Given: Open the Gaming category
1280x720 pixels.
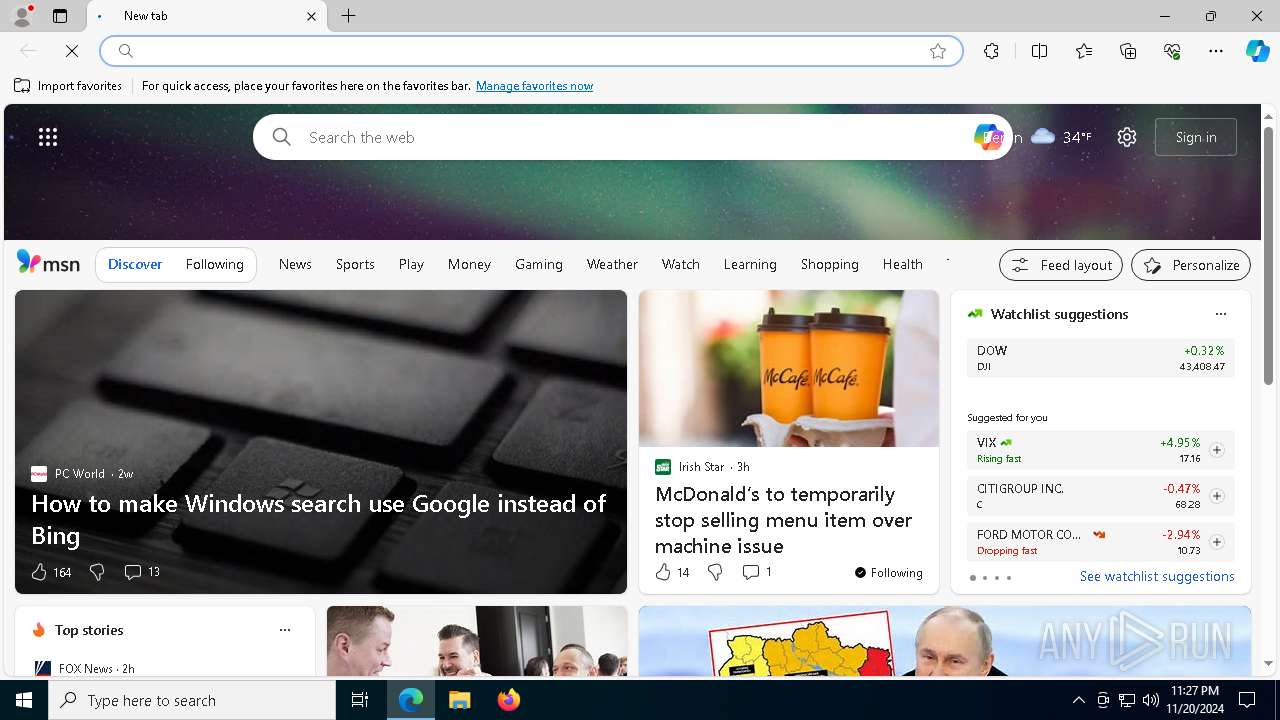Looking at the screenshot, I should pos(539,264).
